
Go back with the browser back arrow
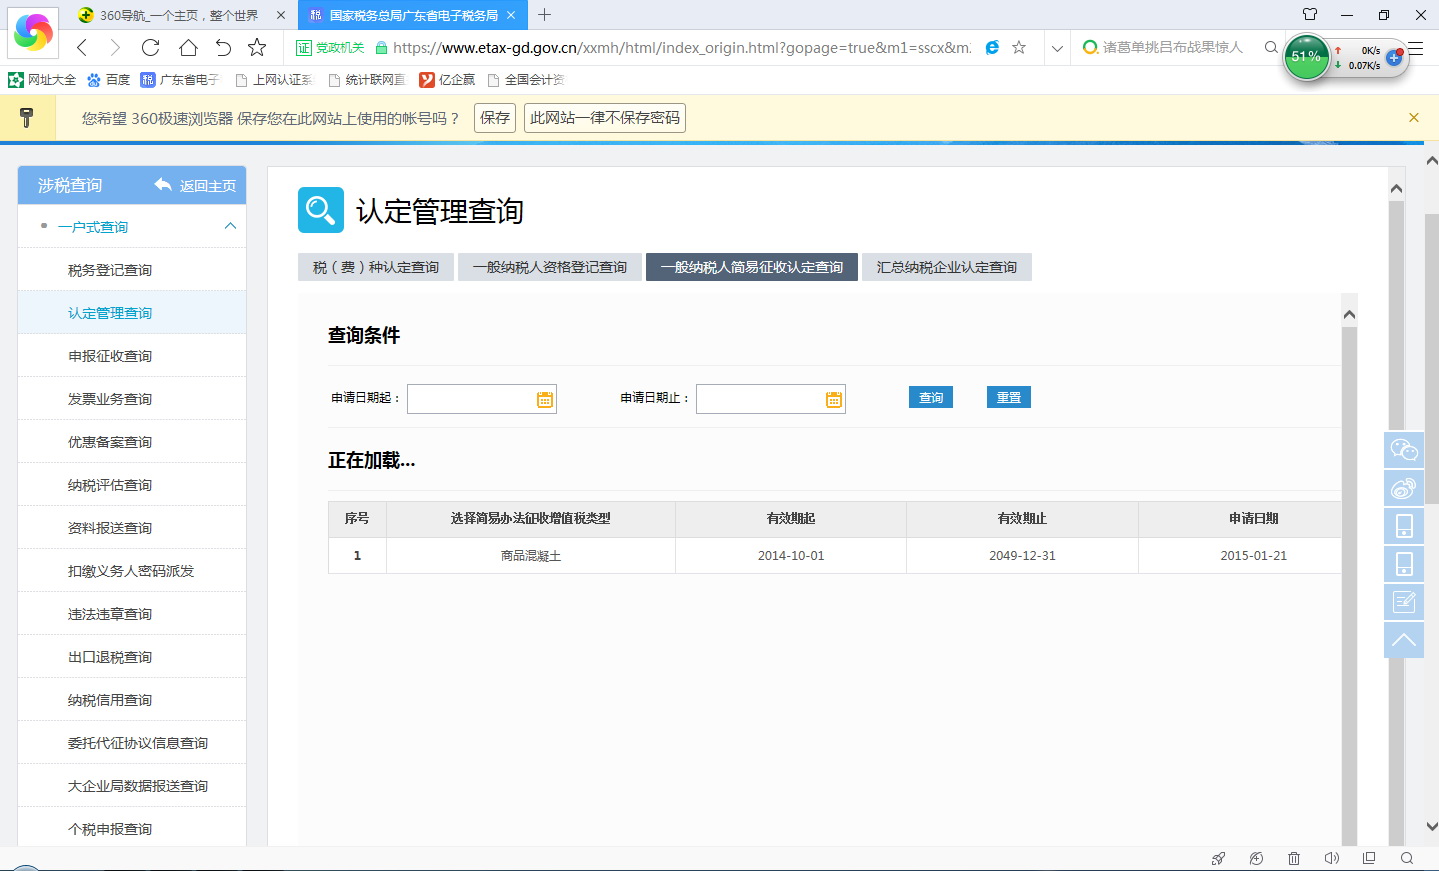[82, 47]
